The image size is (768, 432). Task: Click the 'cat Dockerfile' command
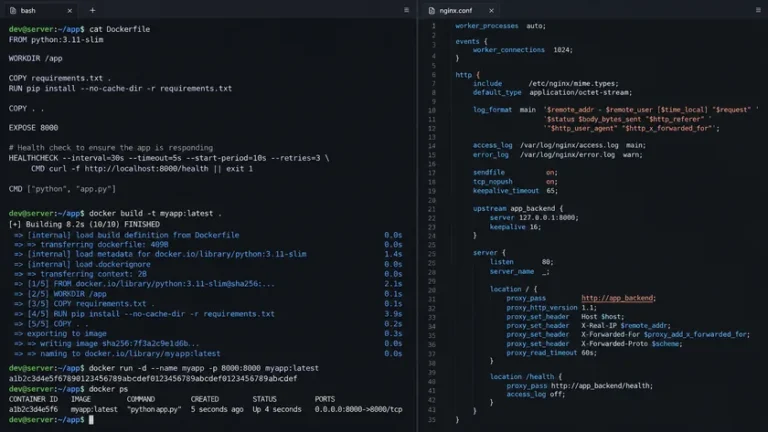120,29
